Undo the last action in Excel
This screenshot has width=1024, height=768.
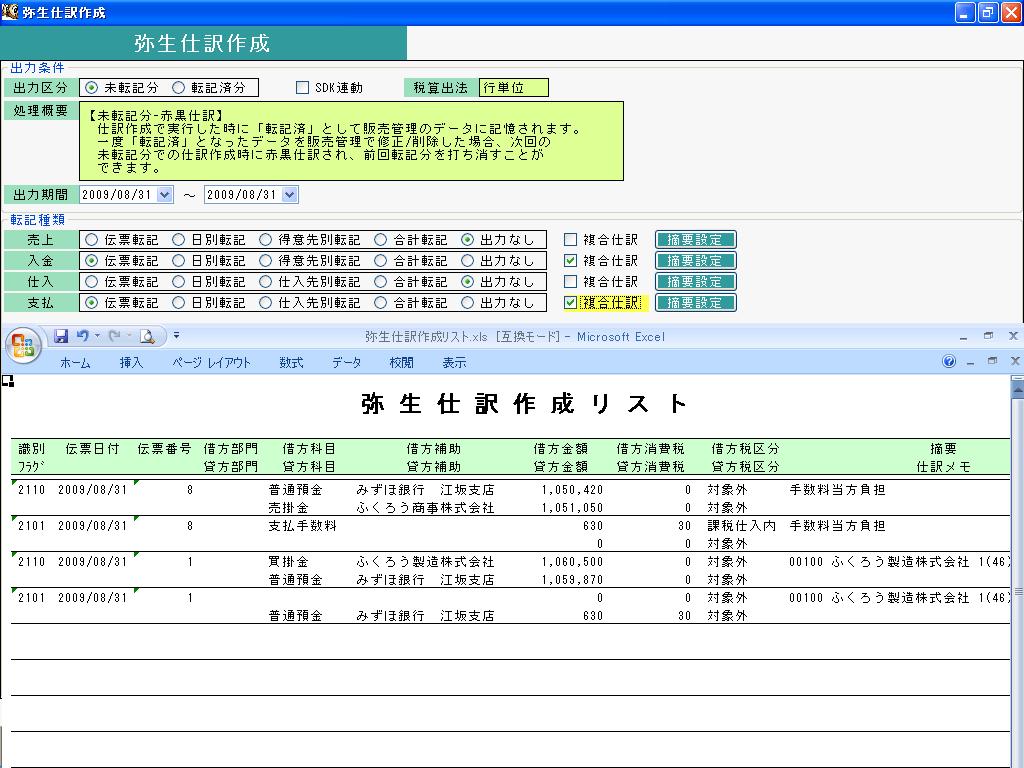tap(82, 336)
